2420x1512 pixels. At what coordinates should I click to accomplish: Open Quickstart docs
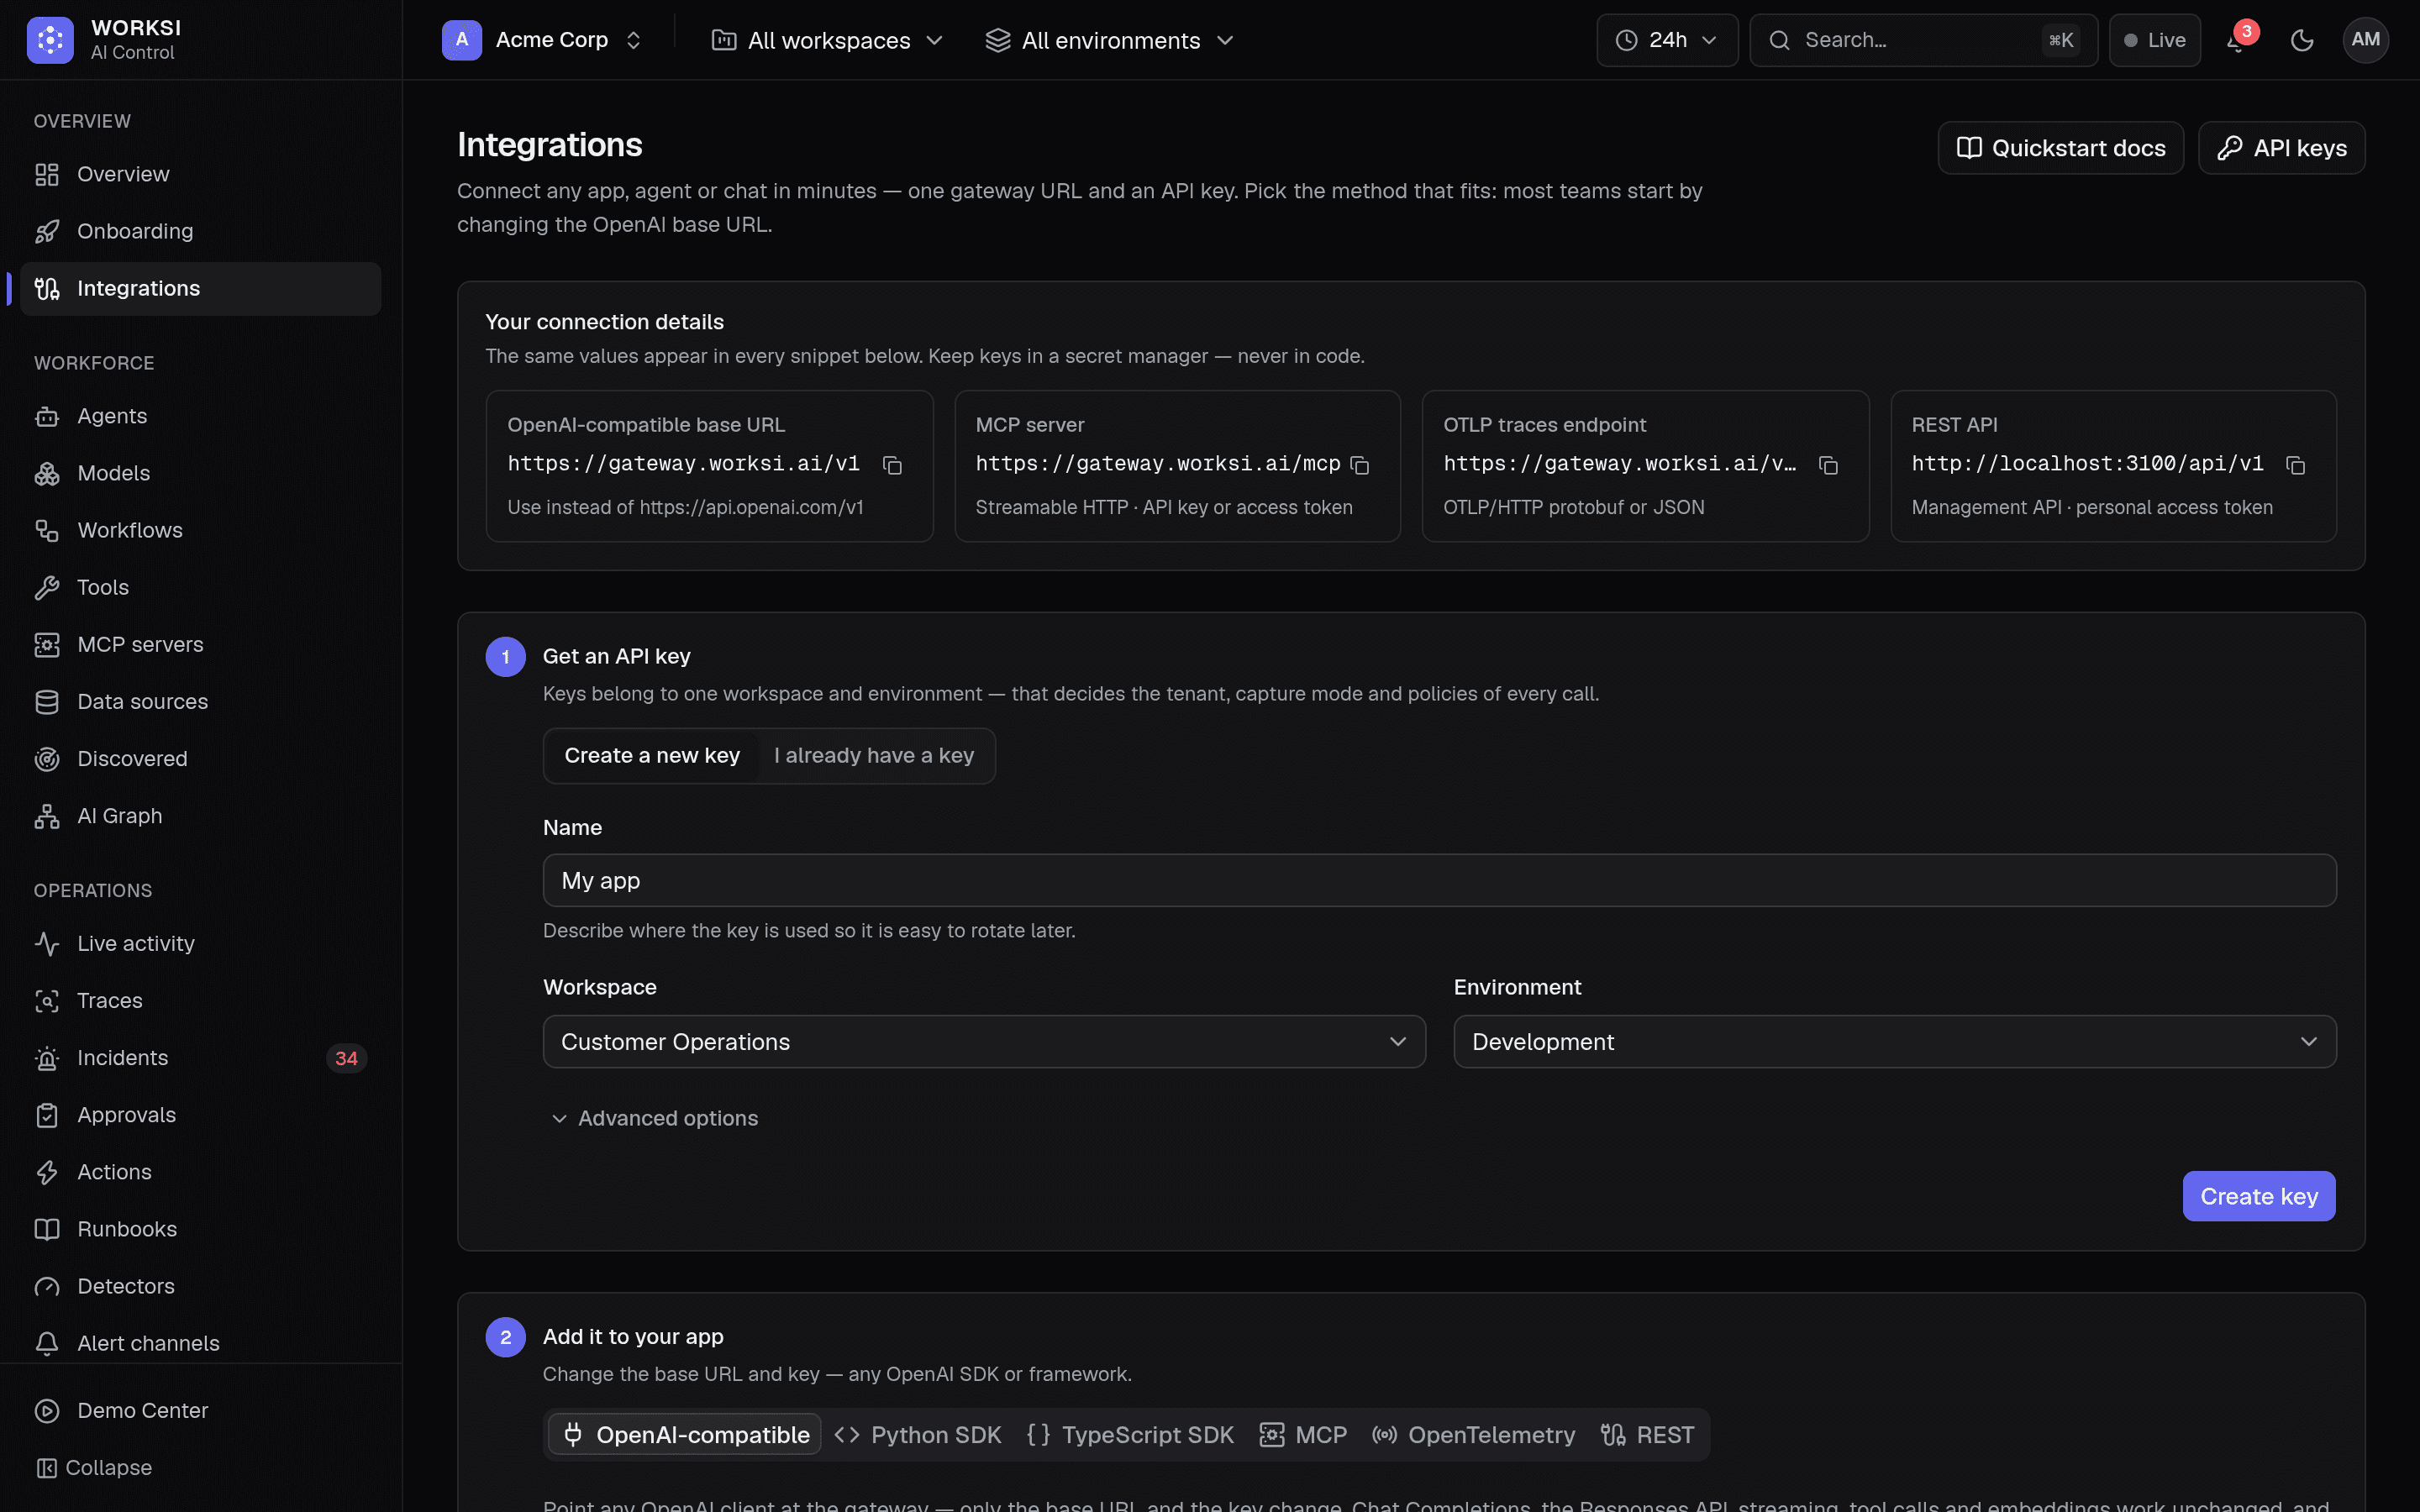(x=2061, y=148)
